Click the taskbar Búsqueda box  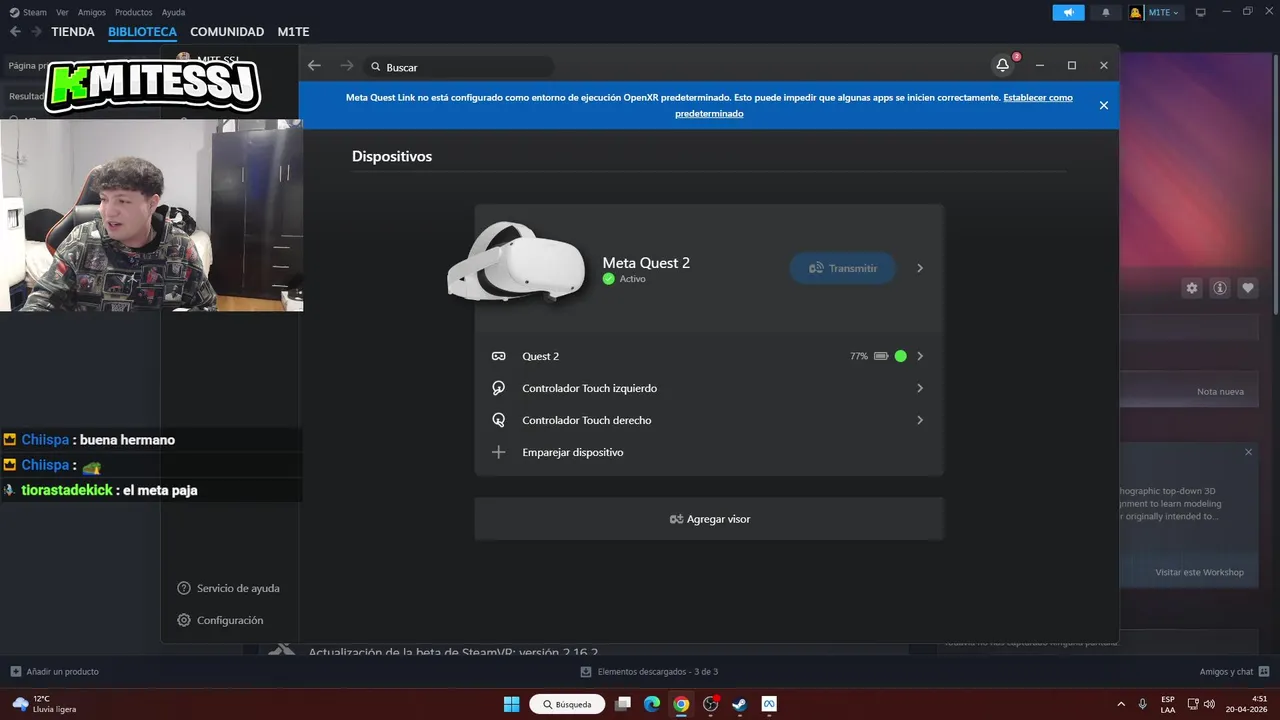click(566, 704)
